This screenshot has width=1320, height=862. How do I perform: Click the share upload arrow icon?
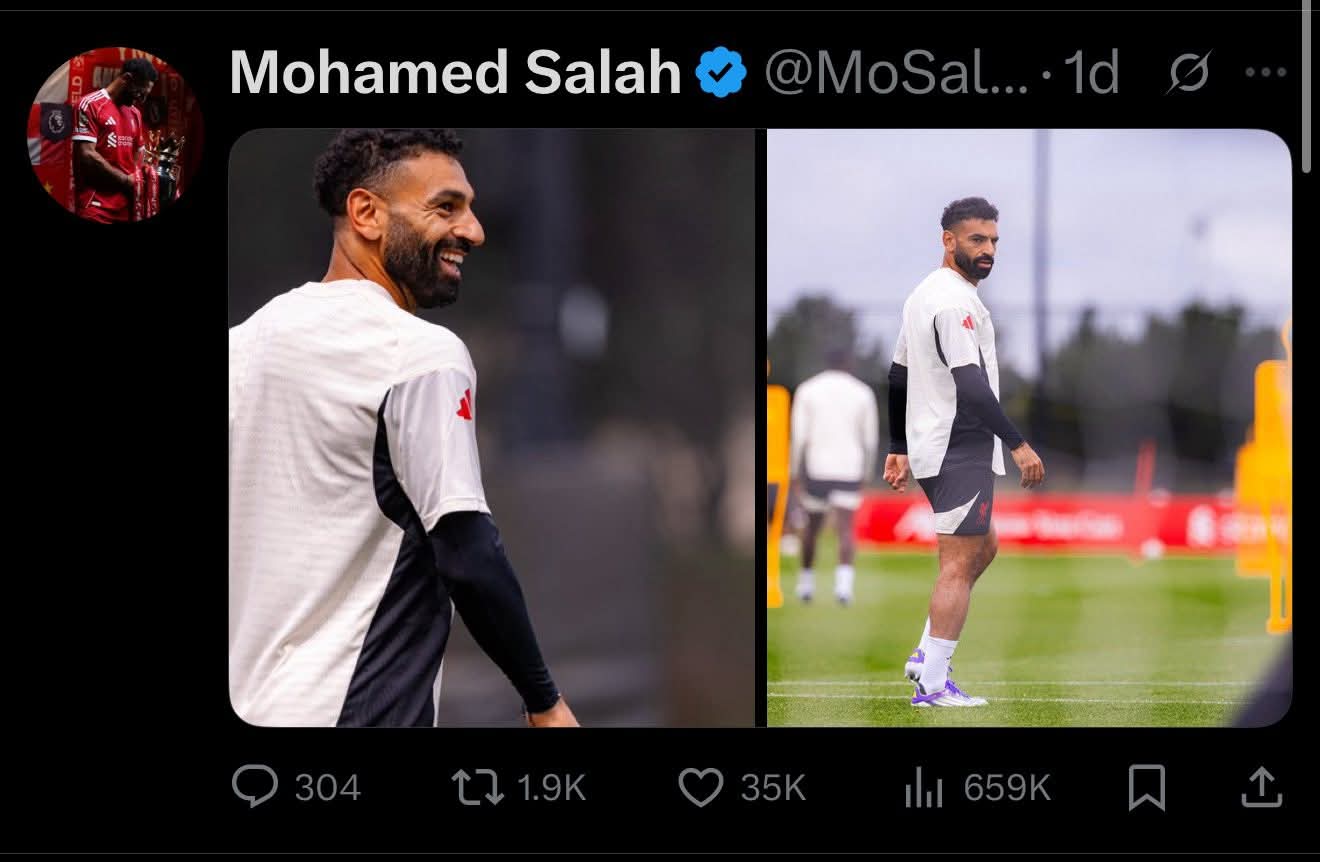1261,787
